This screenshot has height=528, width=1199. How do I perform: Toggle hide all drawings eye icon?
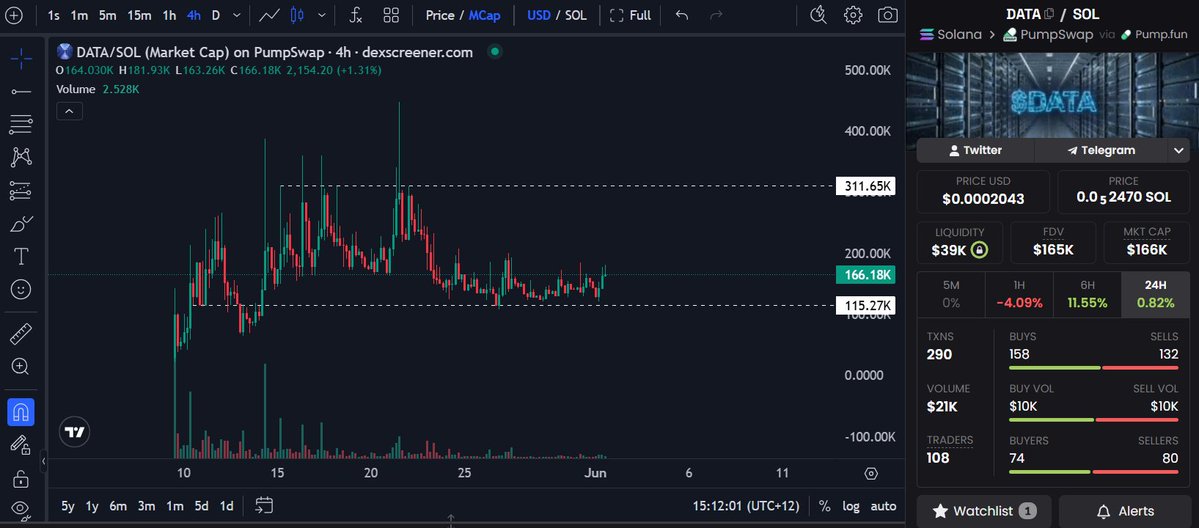point(21,508)
